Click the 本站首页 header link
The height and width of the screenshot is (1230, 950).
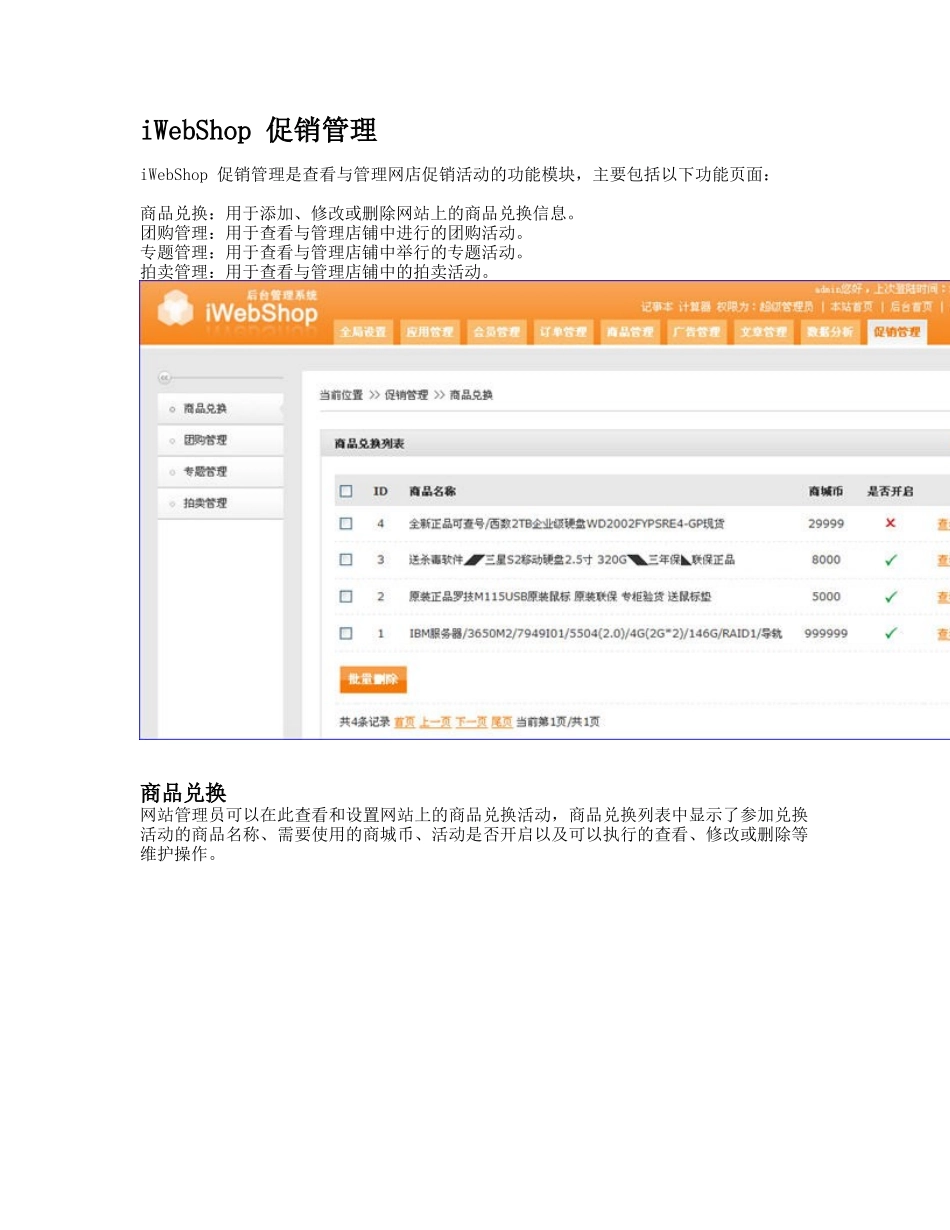852,307
